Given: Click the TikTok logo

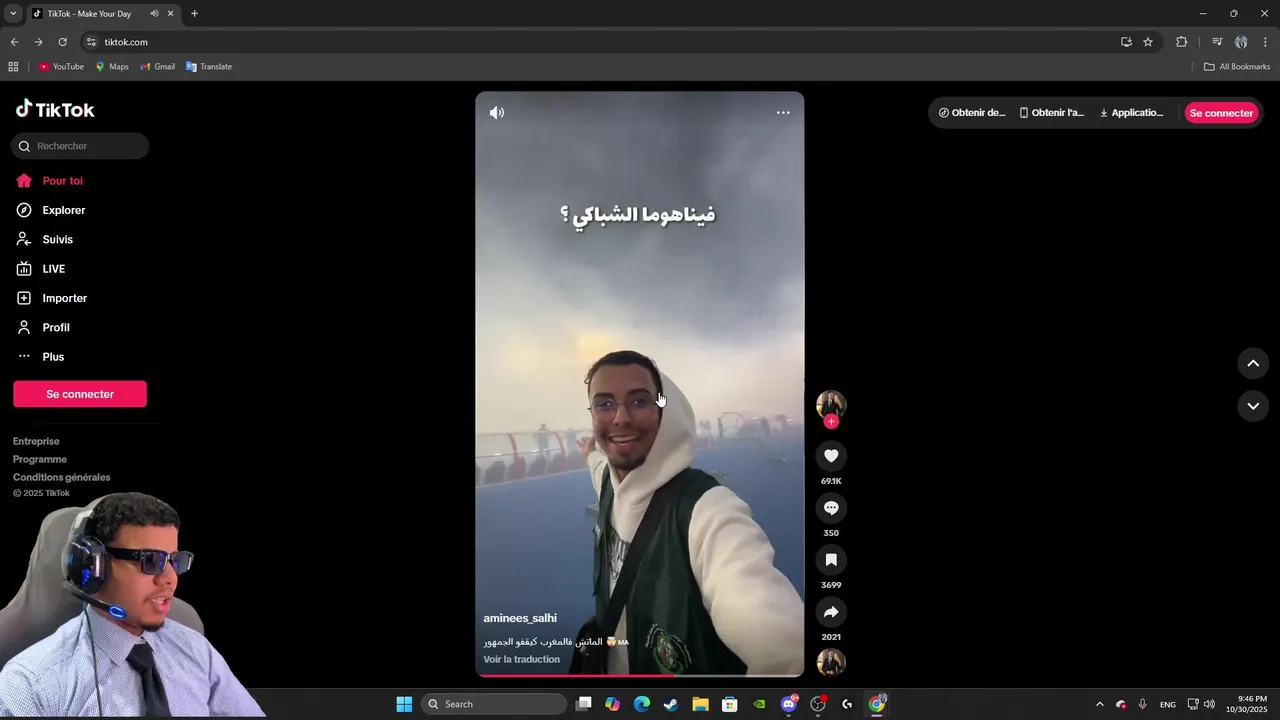Looking at the screenshot, I should coord(55,109).
